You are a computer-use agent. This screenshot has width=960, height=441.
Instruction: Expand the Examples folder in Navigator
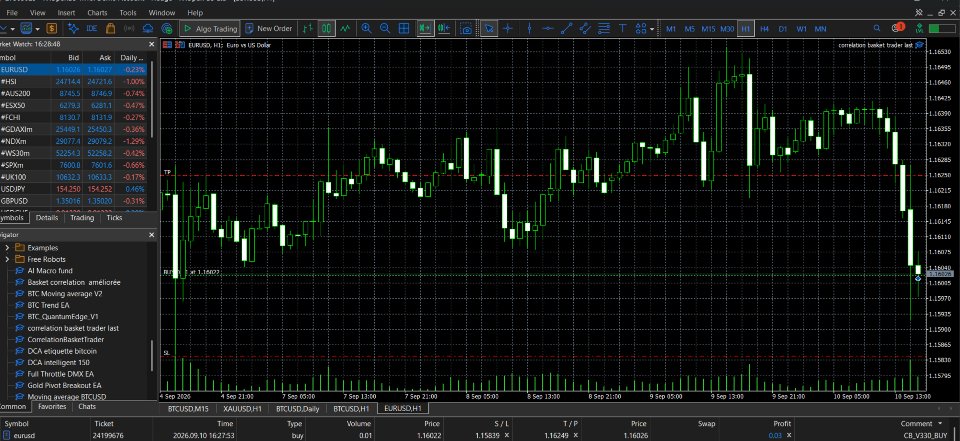tap(7, 247)
